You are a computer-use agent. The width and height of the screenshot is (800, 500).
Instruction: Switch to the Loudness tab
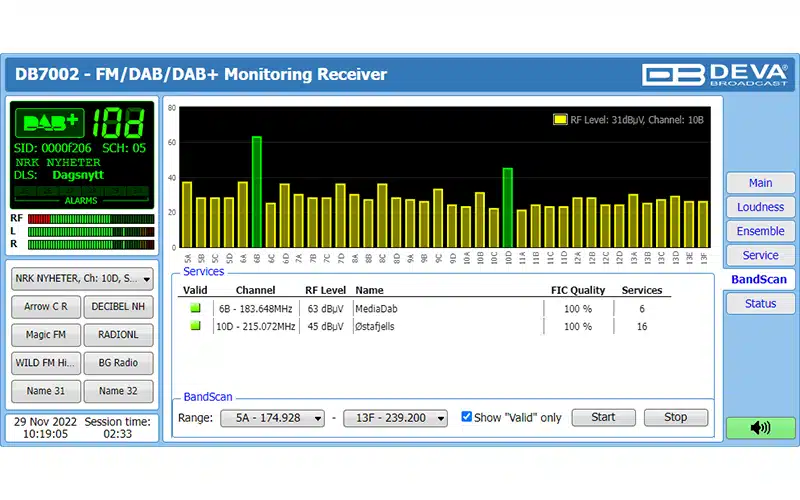[760, 207]
